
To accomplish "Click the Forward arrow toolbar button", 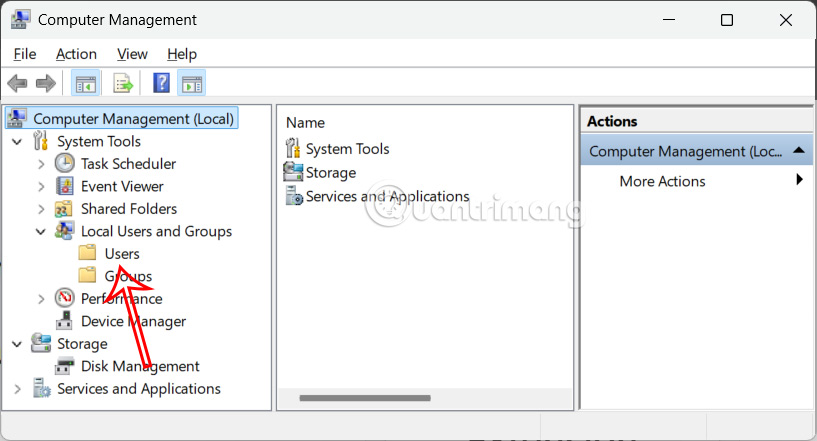I will click(x=46, y=83).
